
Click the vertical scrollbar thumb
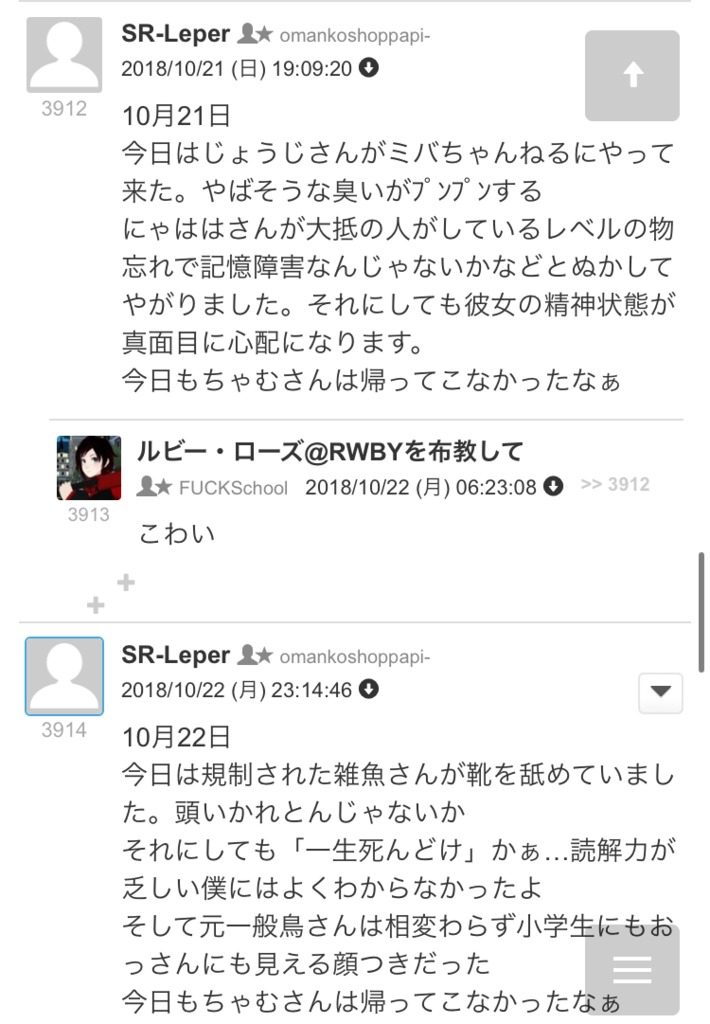(701, 612)
